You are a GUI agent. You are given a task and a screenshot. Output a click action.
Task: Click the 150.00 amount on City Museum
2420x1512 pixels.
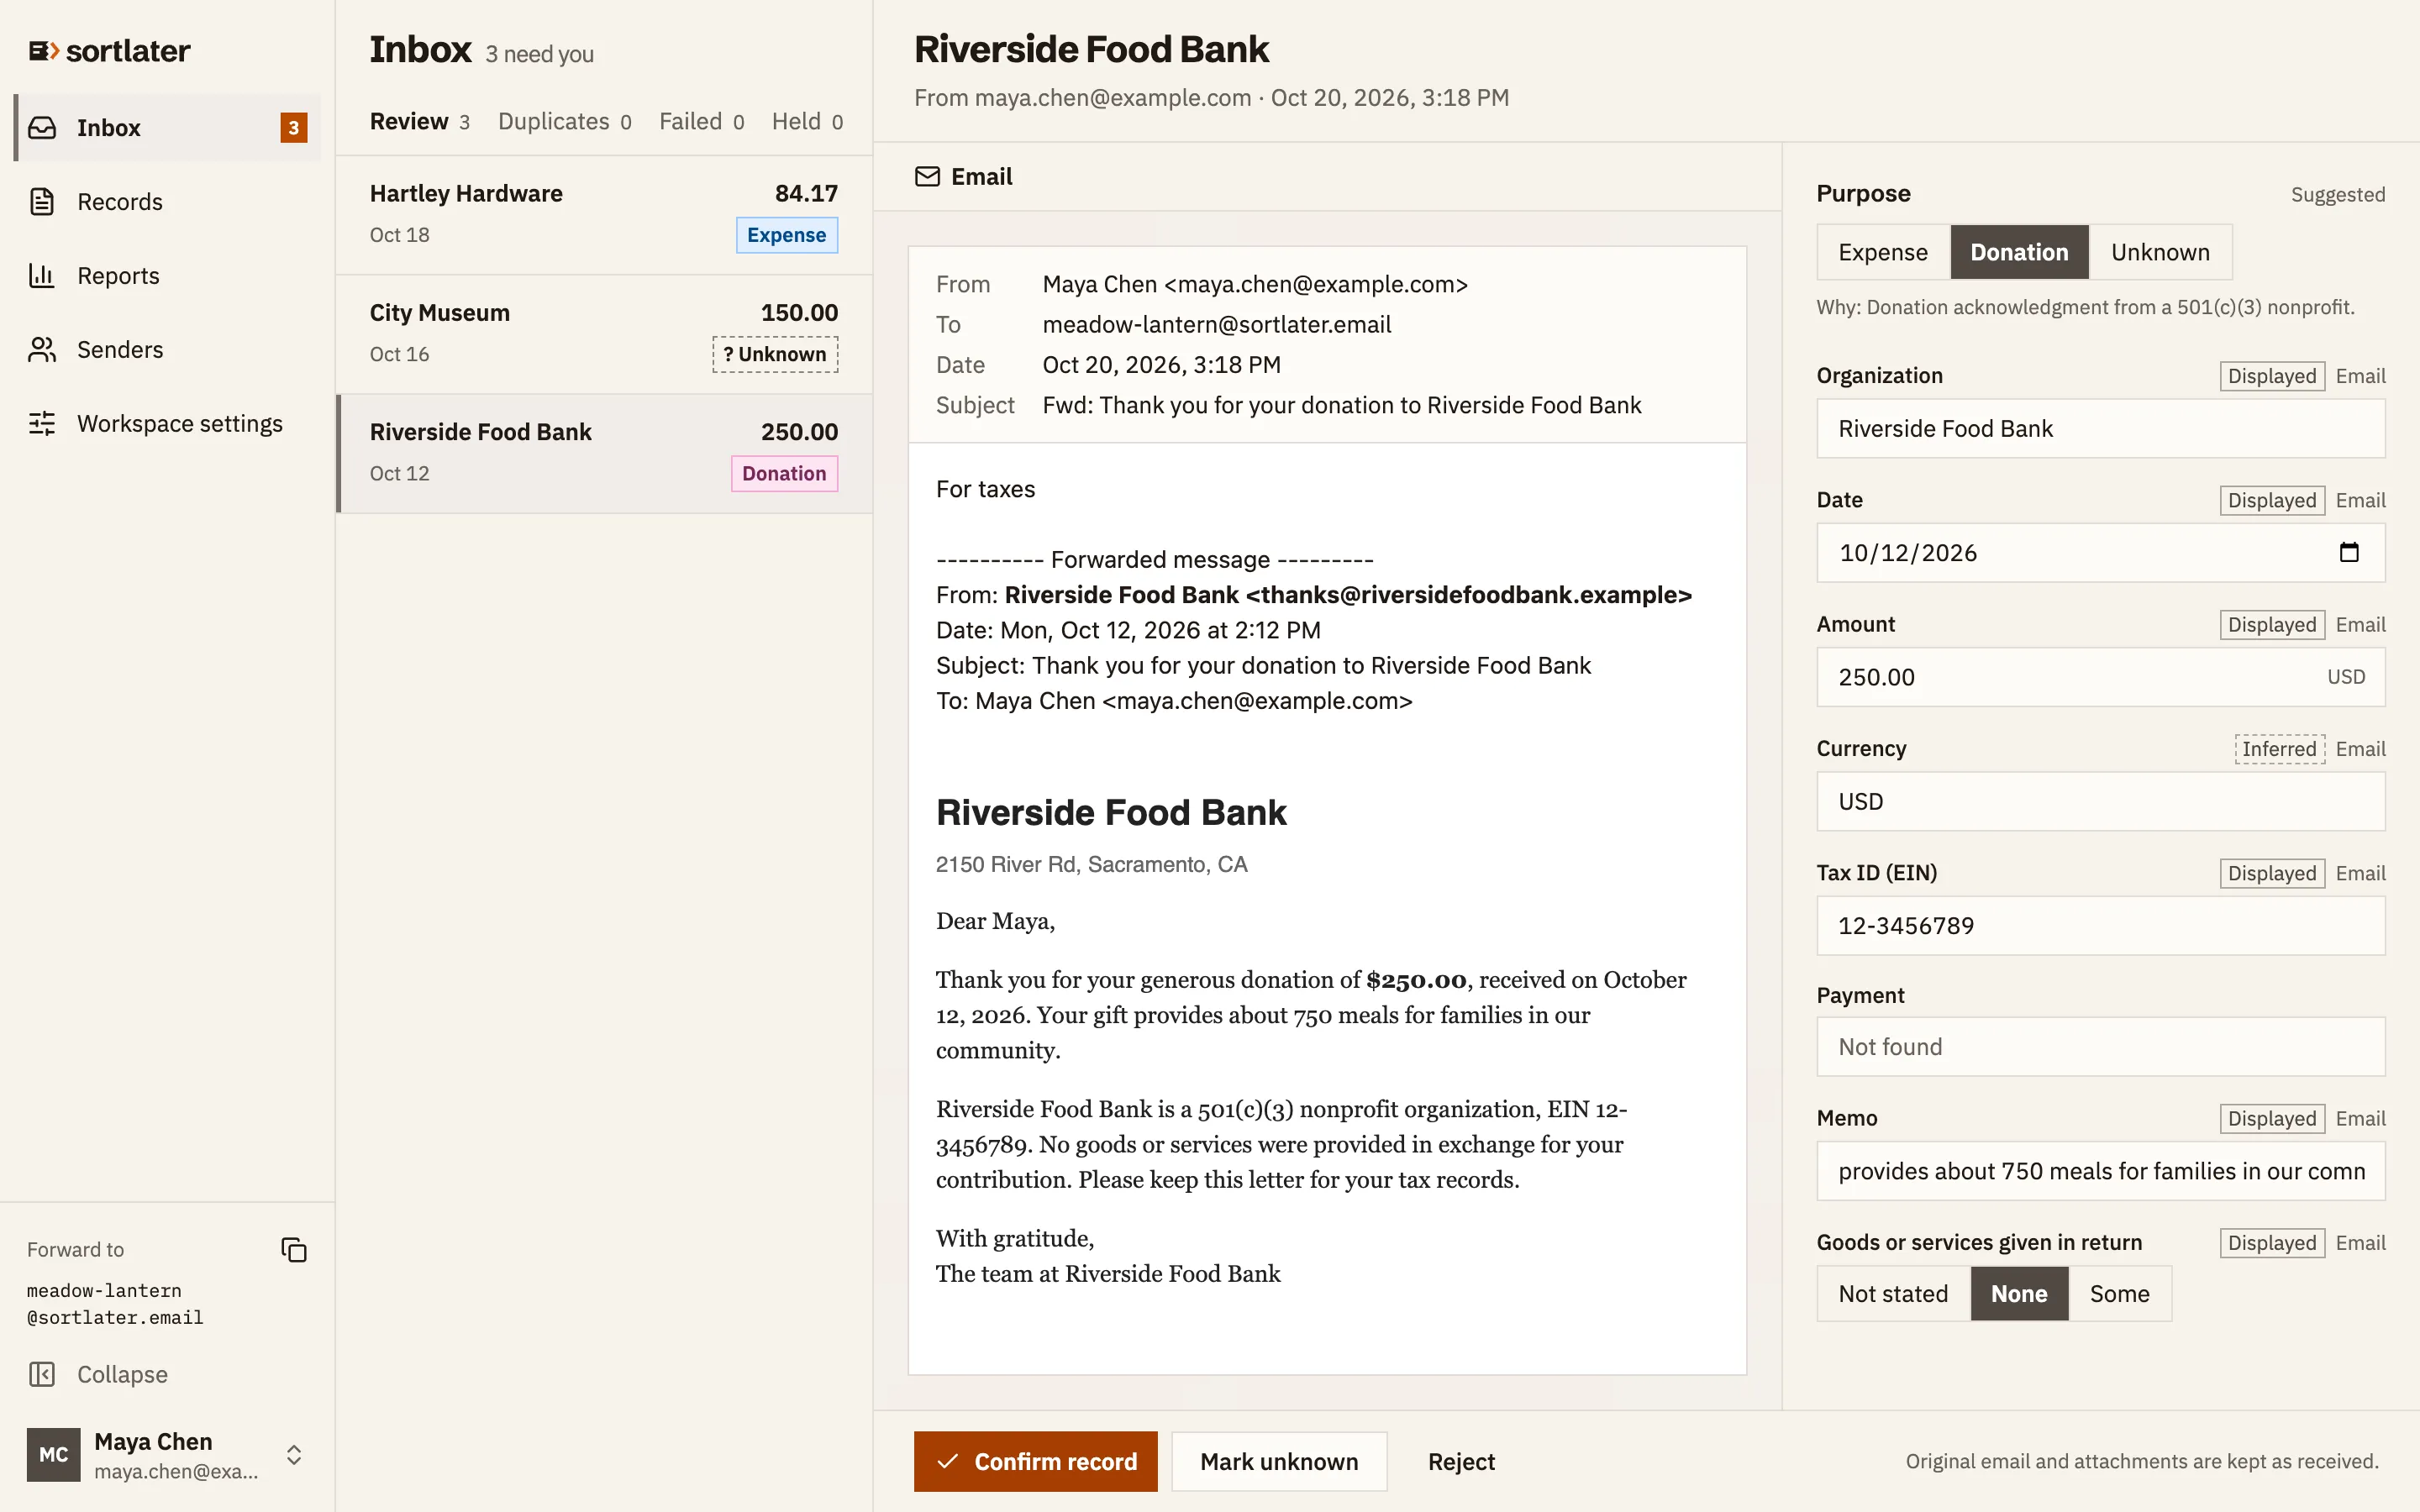pos(799,313)
